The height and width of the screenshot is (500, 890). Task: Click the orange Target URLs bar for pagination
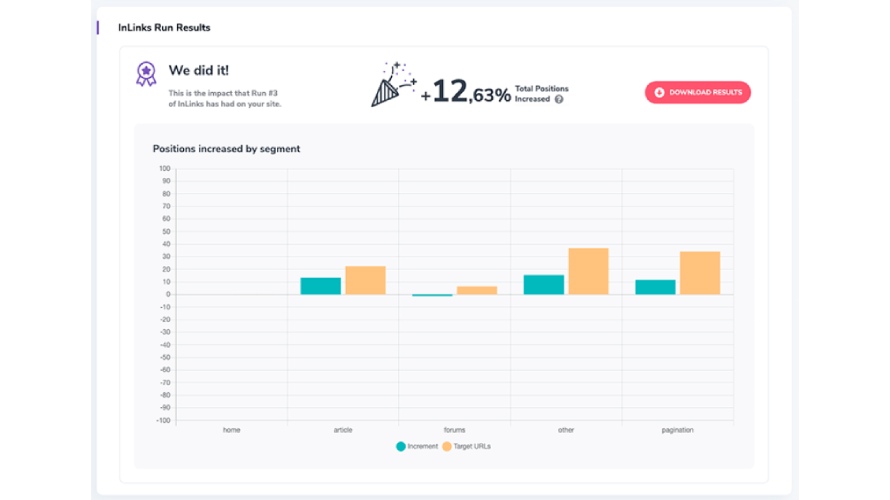pos(700,273)
